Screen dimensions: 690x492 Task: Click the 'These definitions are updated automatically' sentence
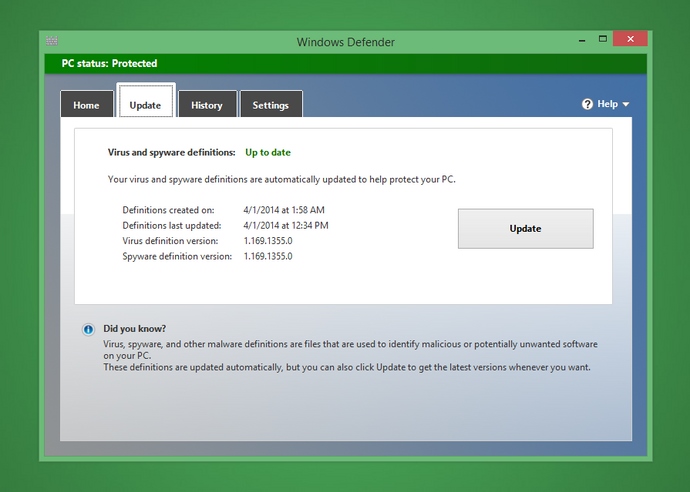[347, 367]
